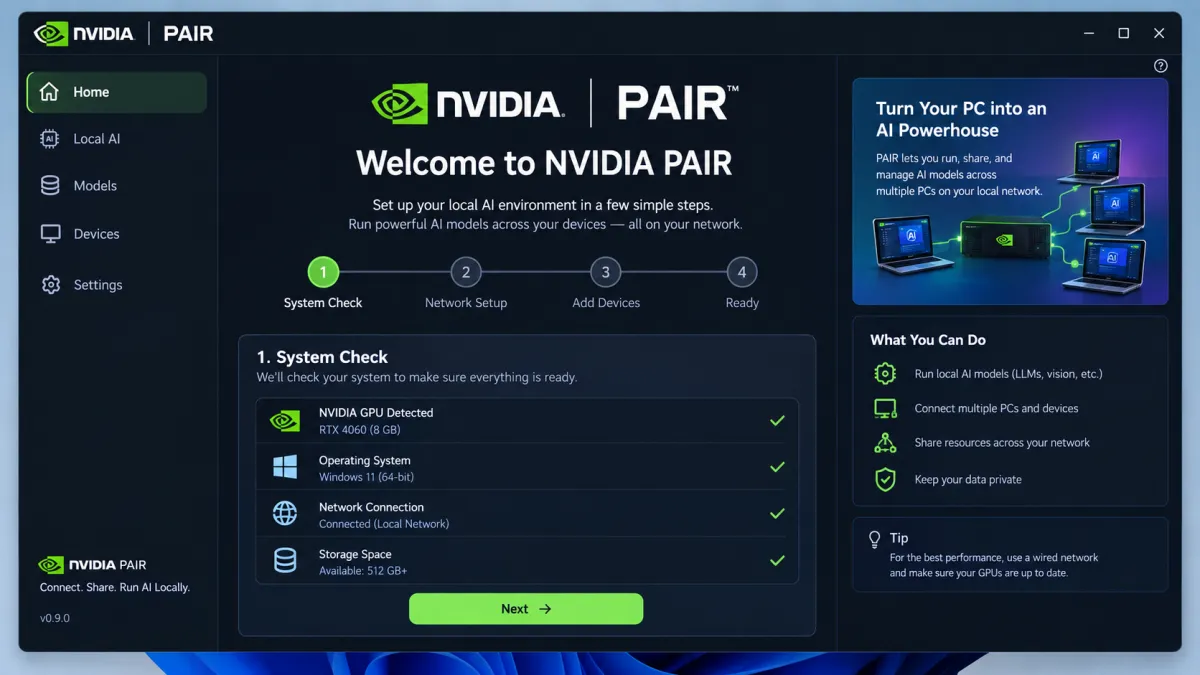This screenshot has height=675, width=1200.
Task: Click the Home house icon
Action: click(x=49, y=92)
